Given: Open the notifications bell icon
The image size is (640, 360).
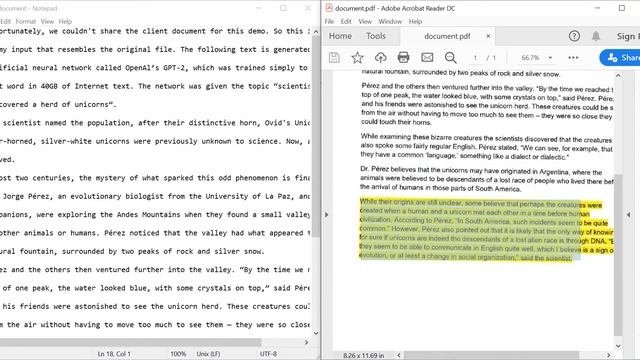Looking at the screenshot, I should pos(596,36).
